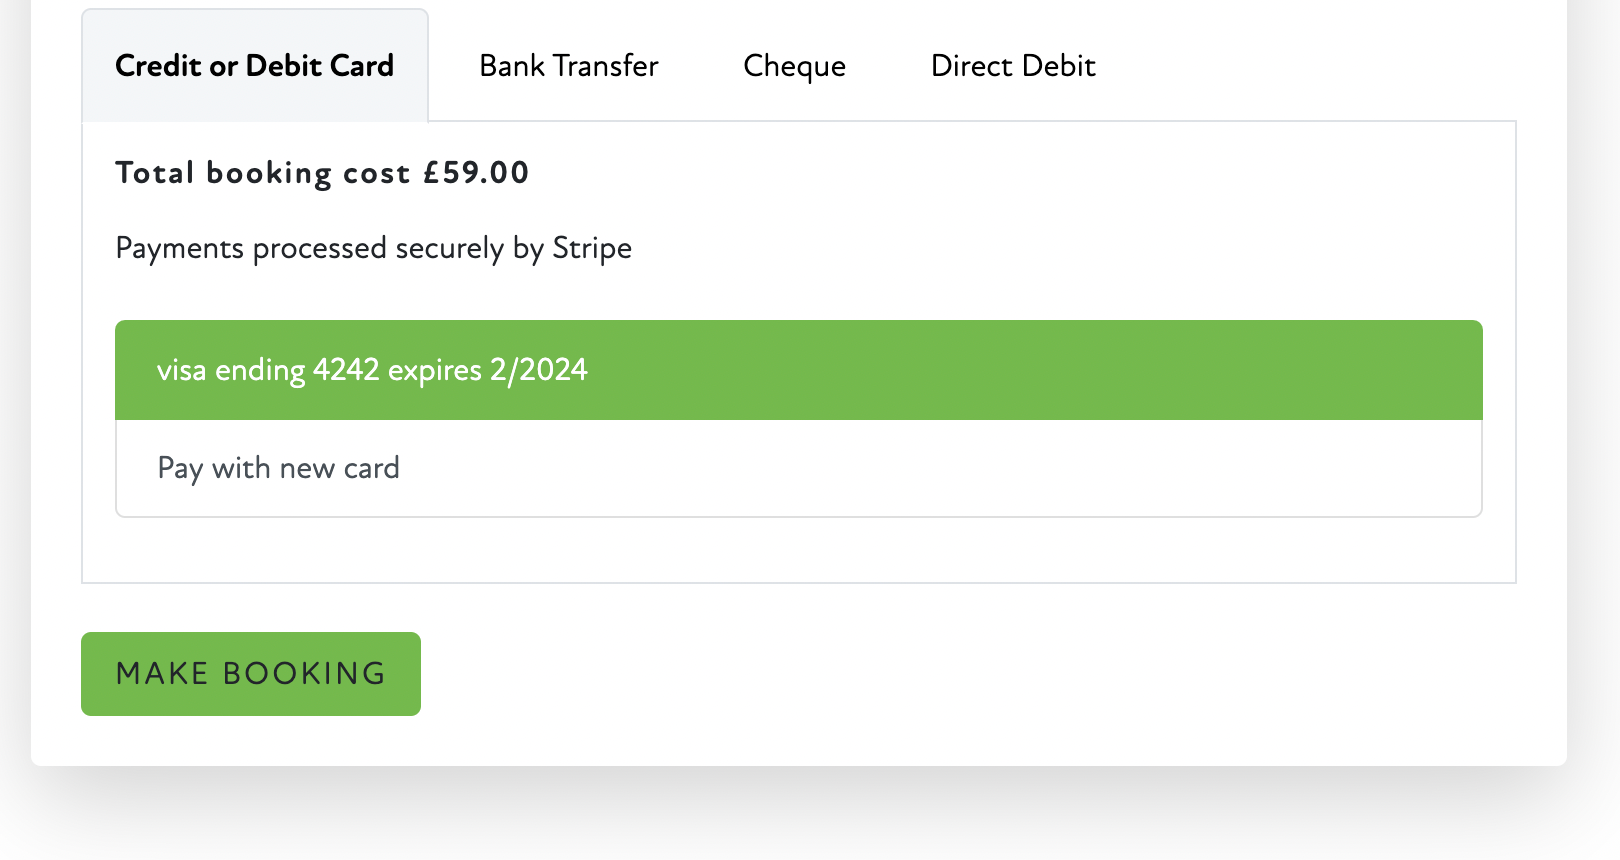Choose the Credit or Debit Card tab
The width and height of the screenshot is (1620, 860).
[x=254, y=66]
